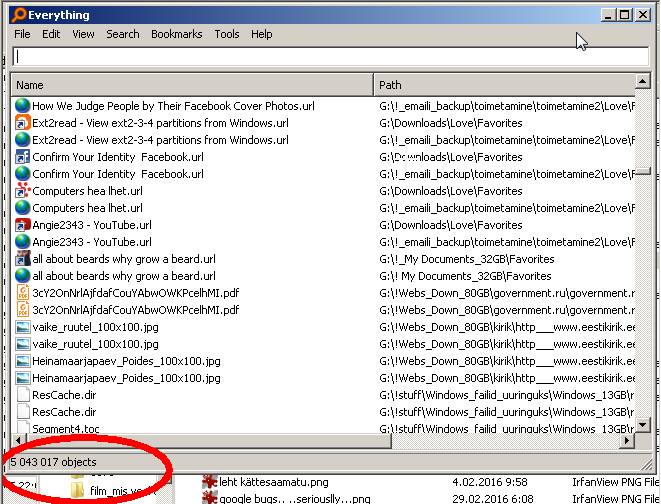This screenshot has width=661, height=504.
Task: Click date 4.02.2016 9:58 in background window
Action: coord(489,482)
